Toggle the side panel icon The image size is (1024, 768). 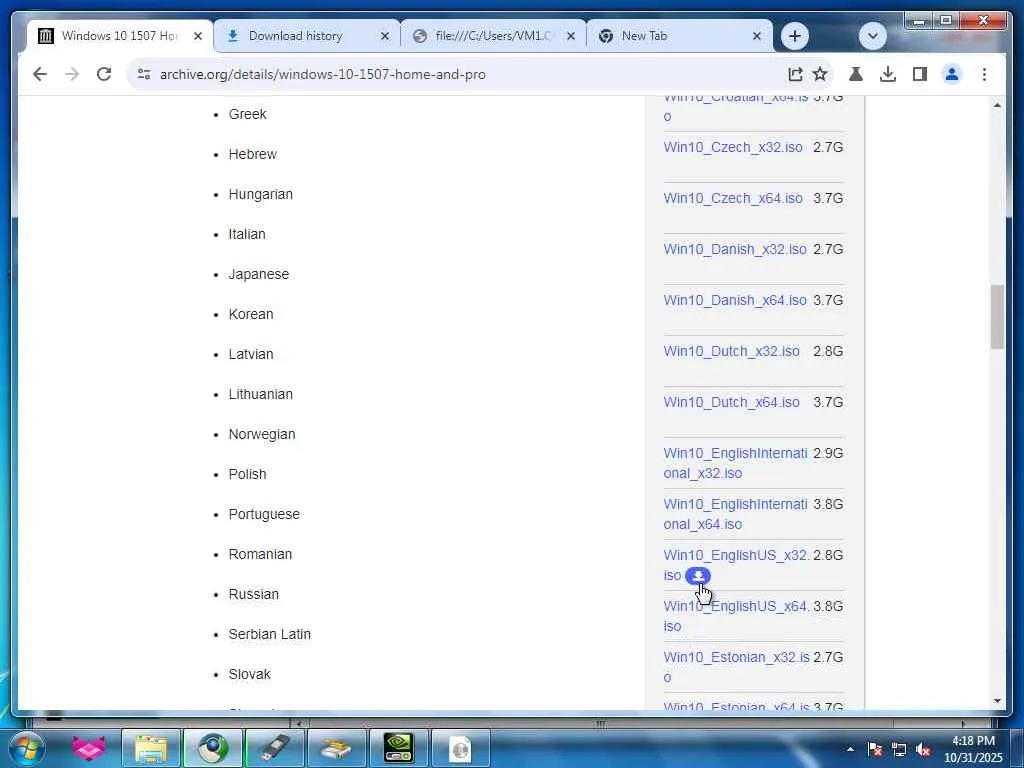point(920,74)
